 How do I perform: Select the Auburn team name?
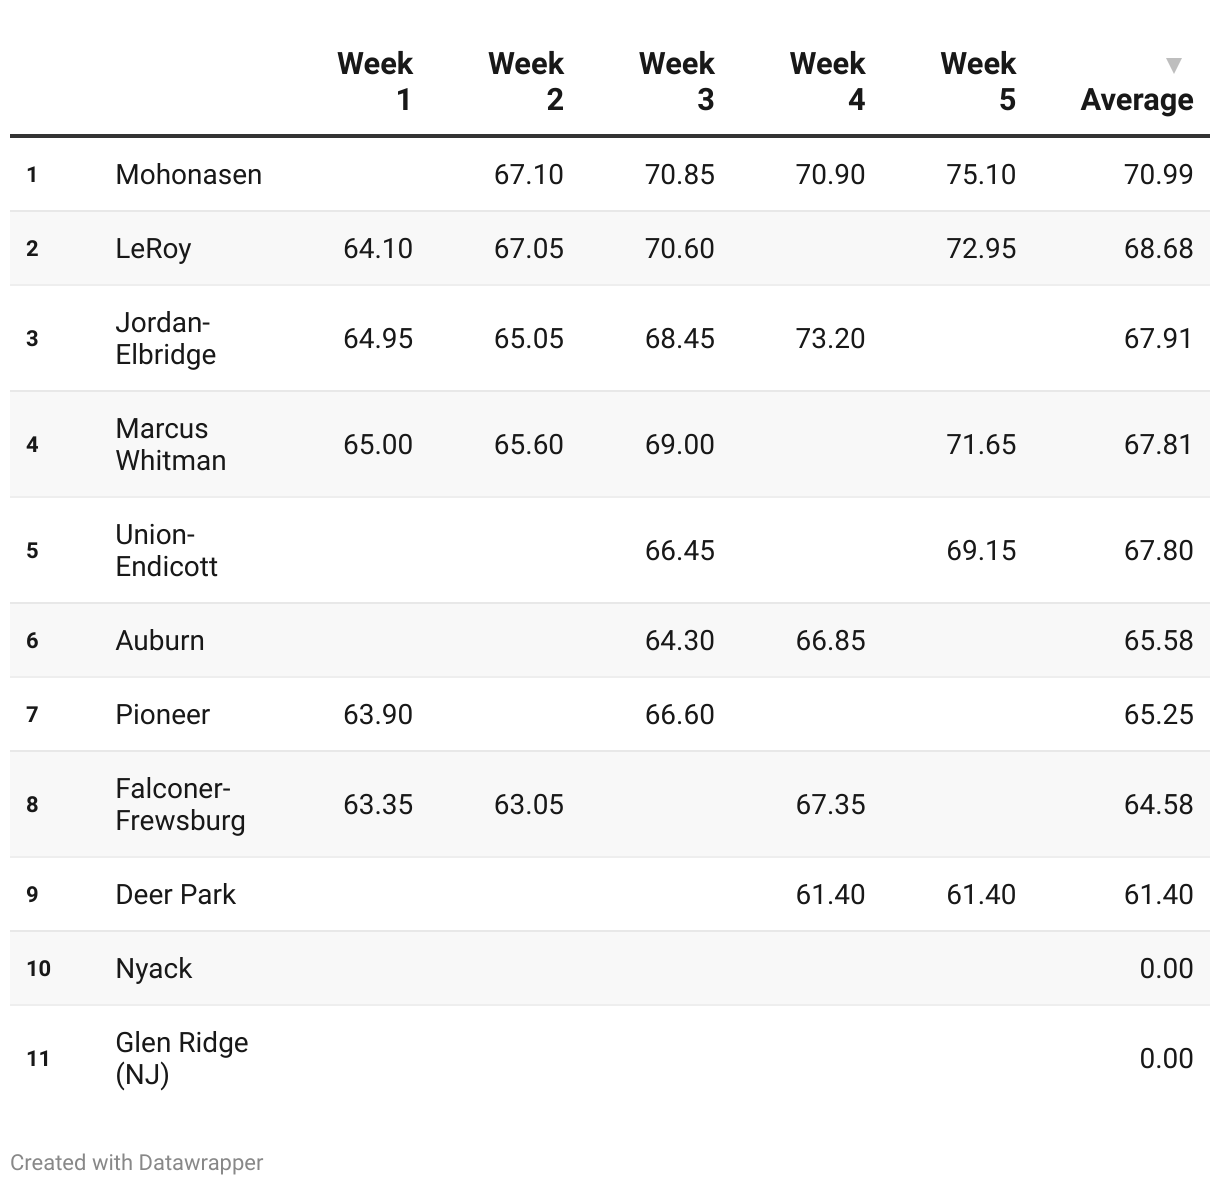[160, 640]
